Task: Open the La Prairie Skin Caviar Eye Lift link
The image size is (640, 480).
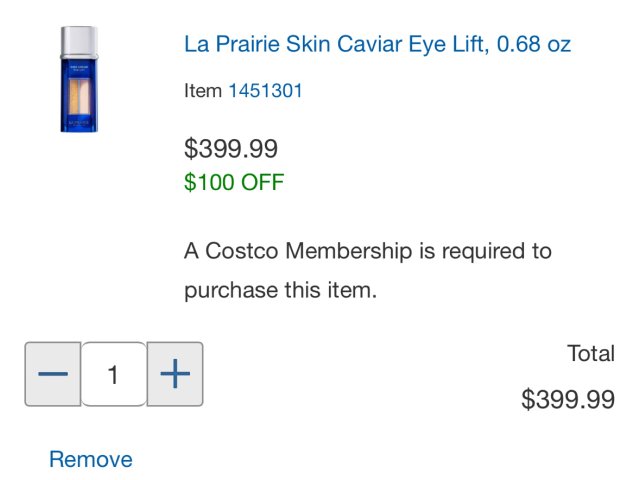Action: tap(377, 45)
